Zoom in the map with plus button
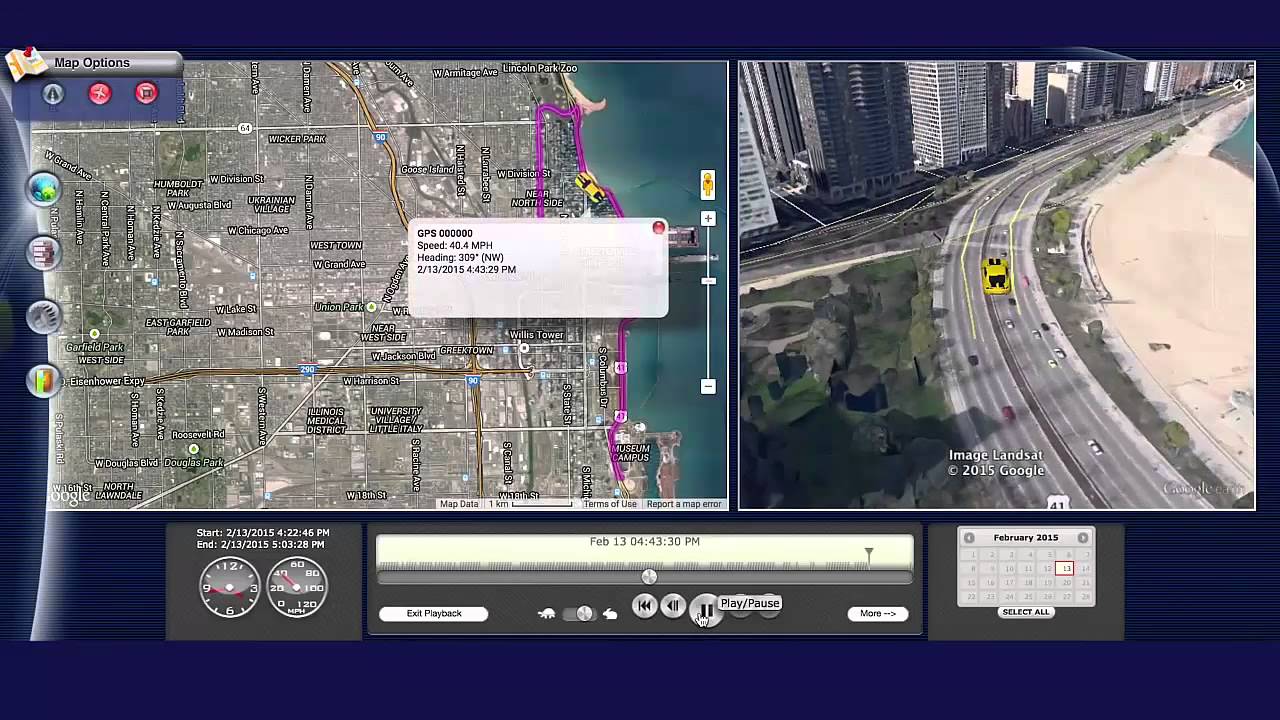 [708, 218]
